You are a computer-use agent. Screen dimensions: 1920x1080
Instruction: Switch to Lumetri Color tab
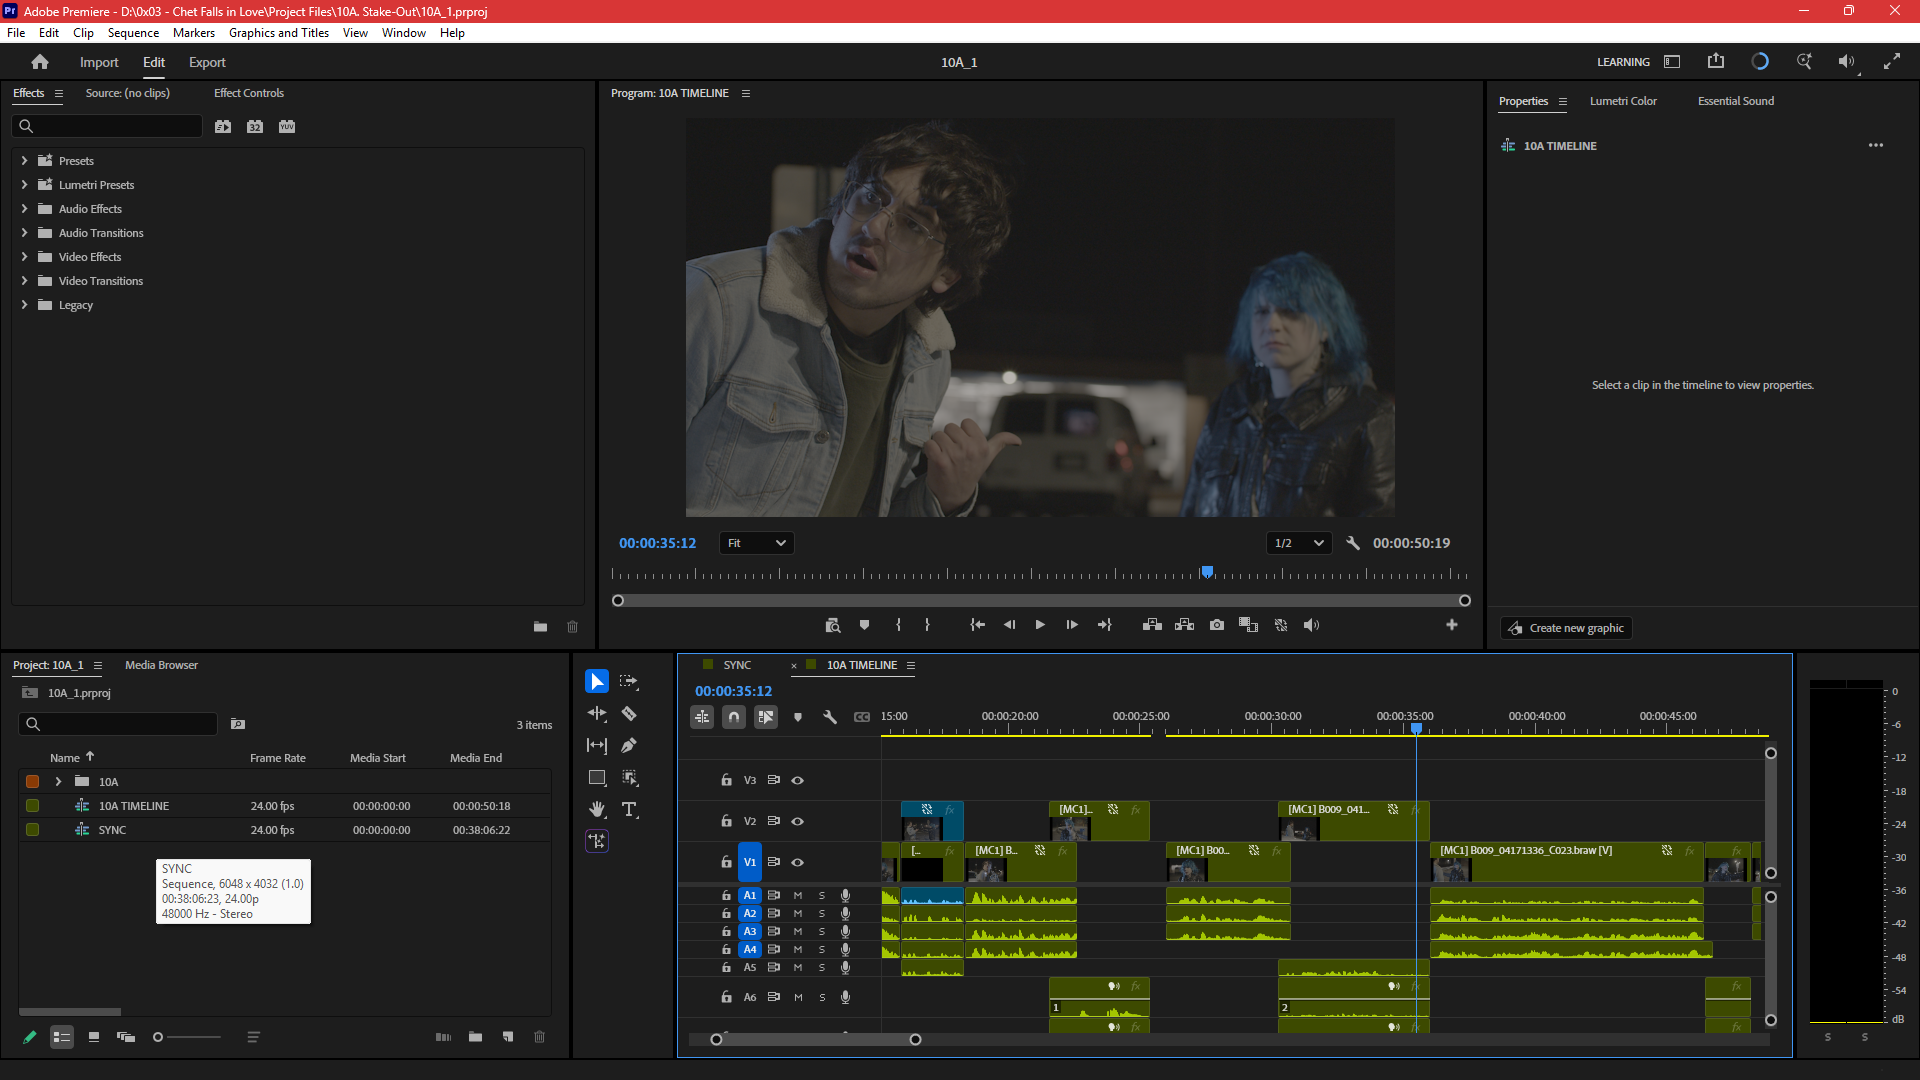coord(1623,101)
